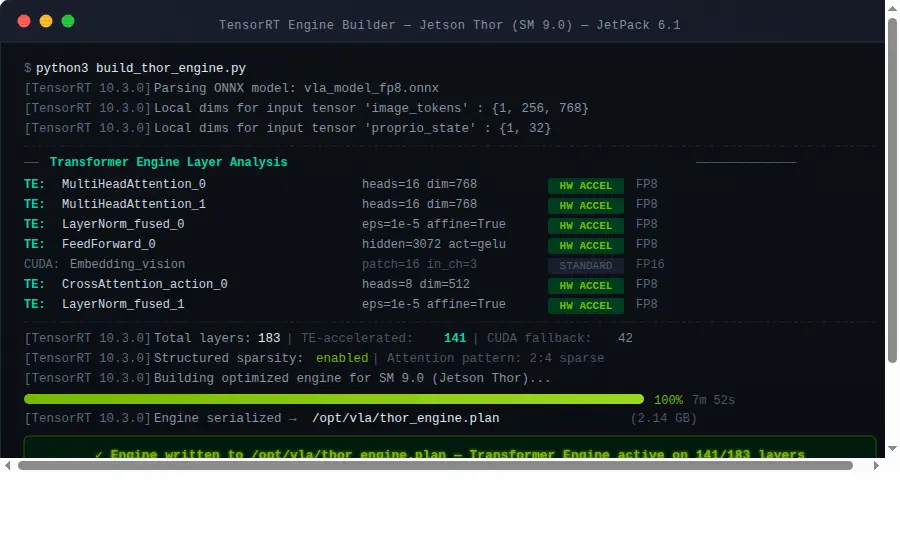Click the 'Building optimized engine for SM 9.0' line

tap(352, 379)
